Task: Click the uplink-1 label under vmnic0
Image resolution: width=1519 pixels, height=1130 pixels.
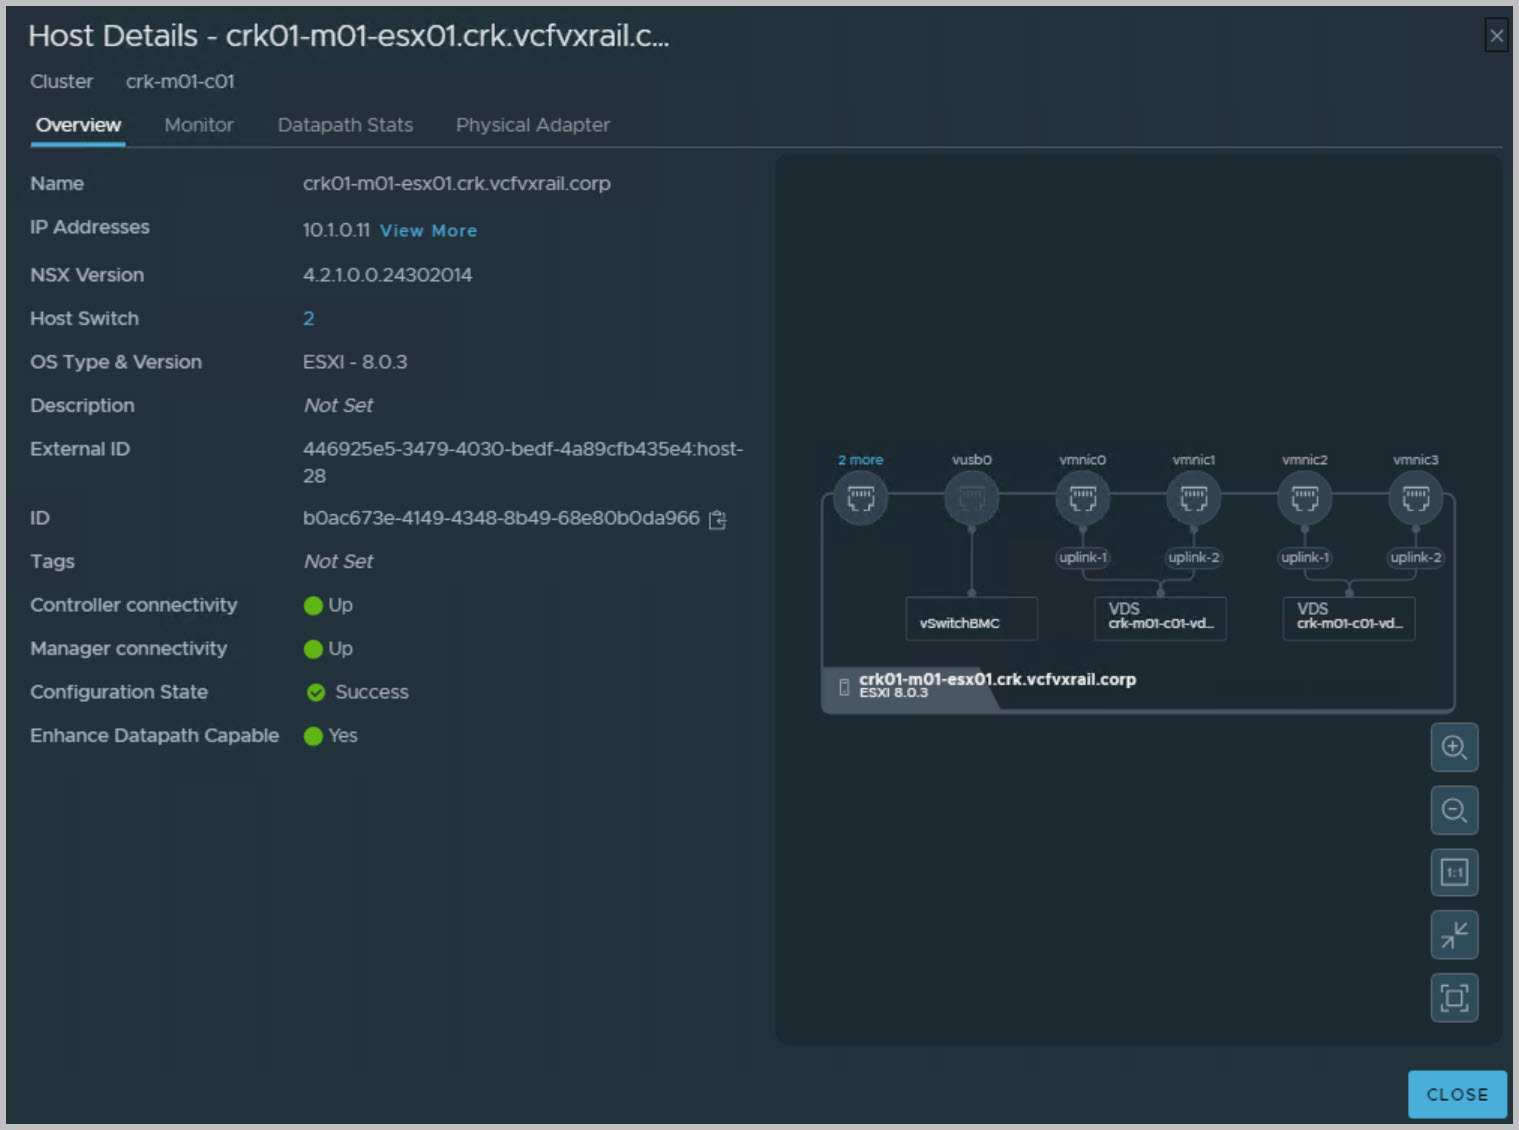Action: (x=1083, y=557)
